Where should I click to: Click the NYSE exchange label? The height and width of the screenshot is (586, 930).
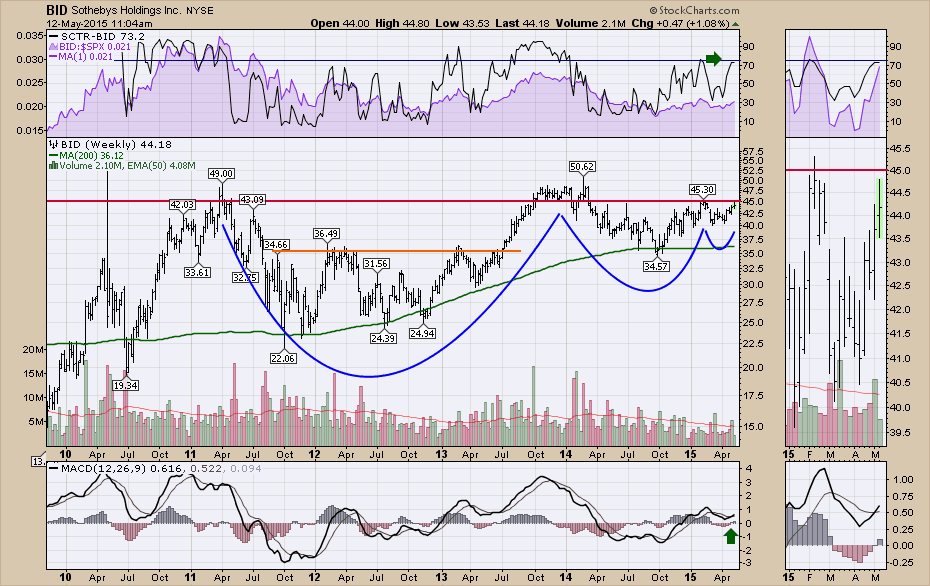coord(198,11)
